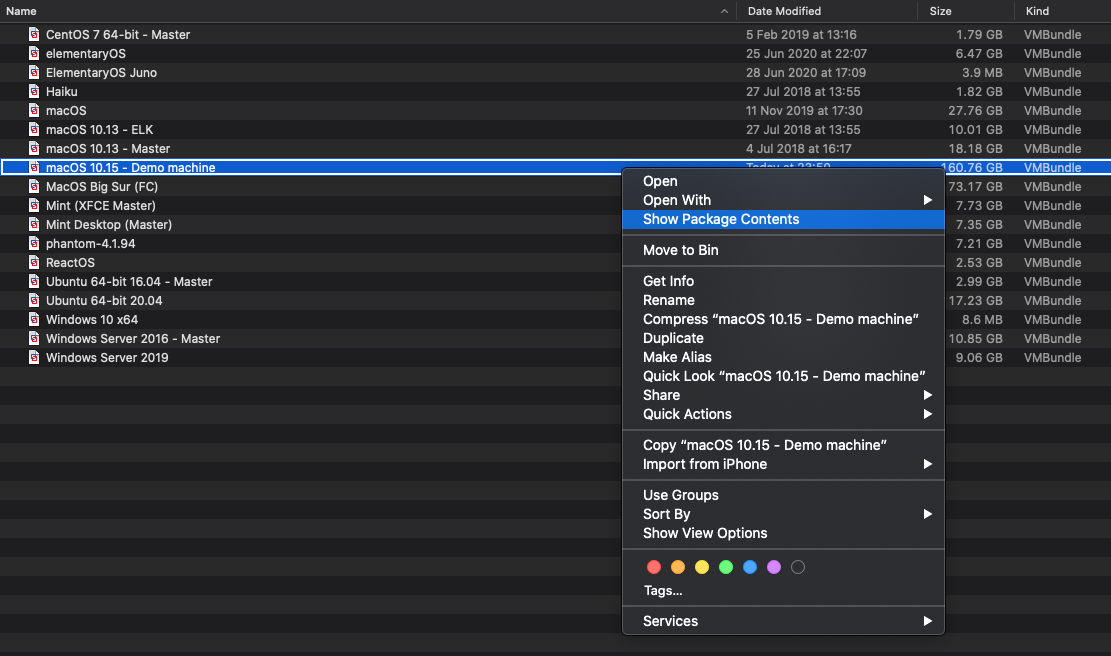Click the "Windows 10 x64" file name
Screen dimensions: 1111x656
(92, 319)
